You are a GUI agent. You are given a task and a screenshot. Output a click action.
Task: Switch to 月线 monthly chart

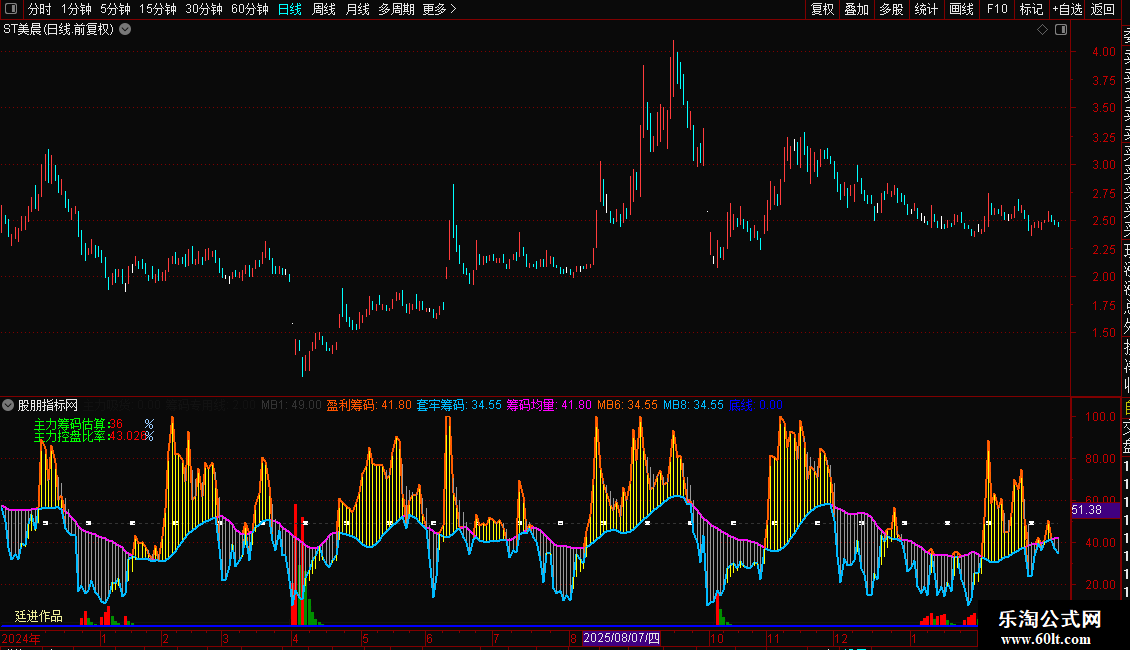(x=357, y=9)
